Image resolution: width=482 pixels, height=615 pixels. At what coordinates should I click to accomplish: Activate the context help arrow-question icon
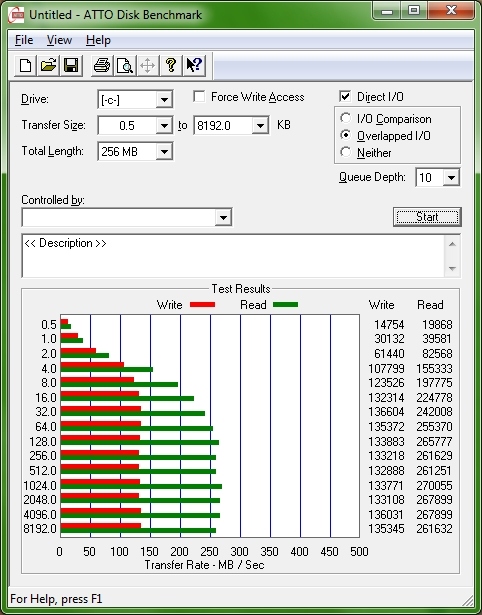(x=194, y=65)
